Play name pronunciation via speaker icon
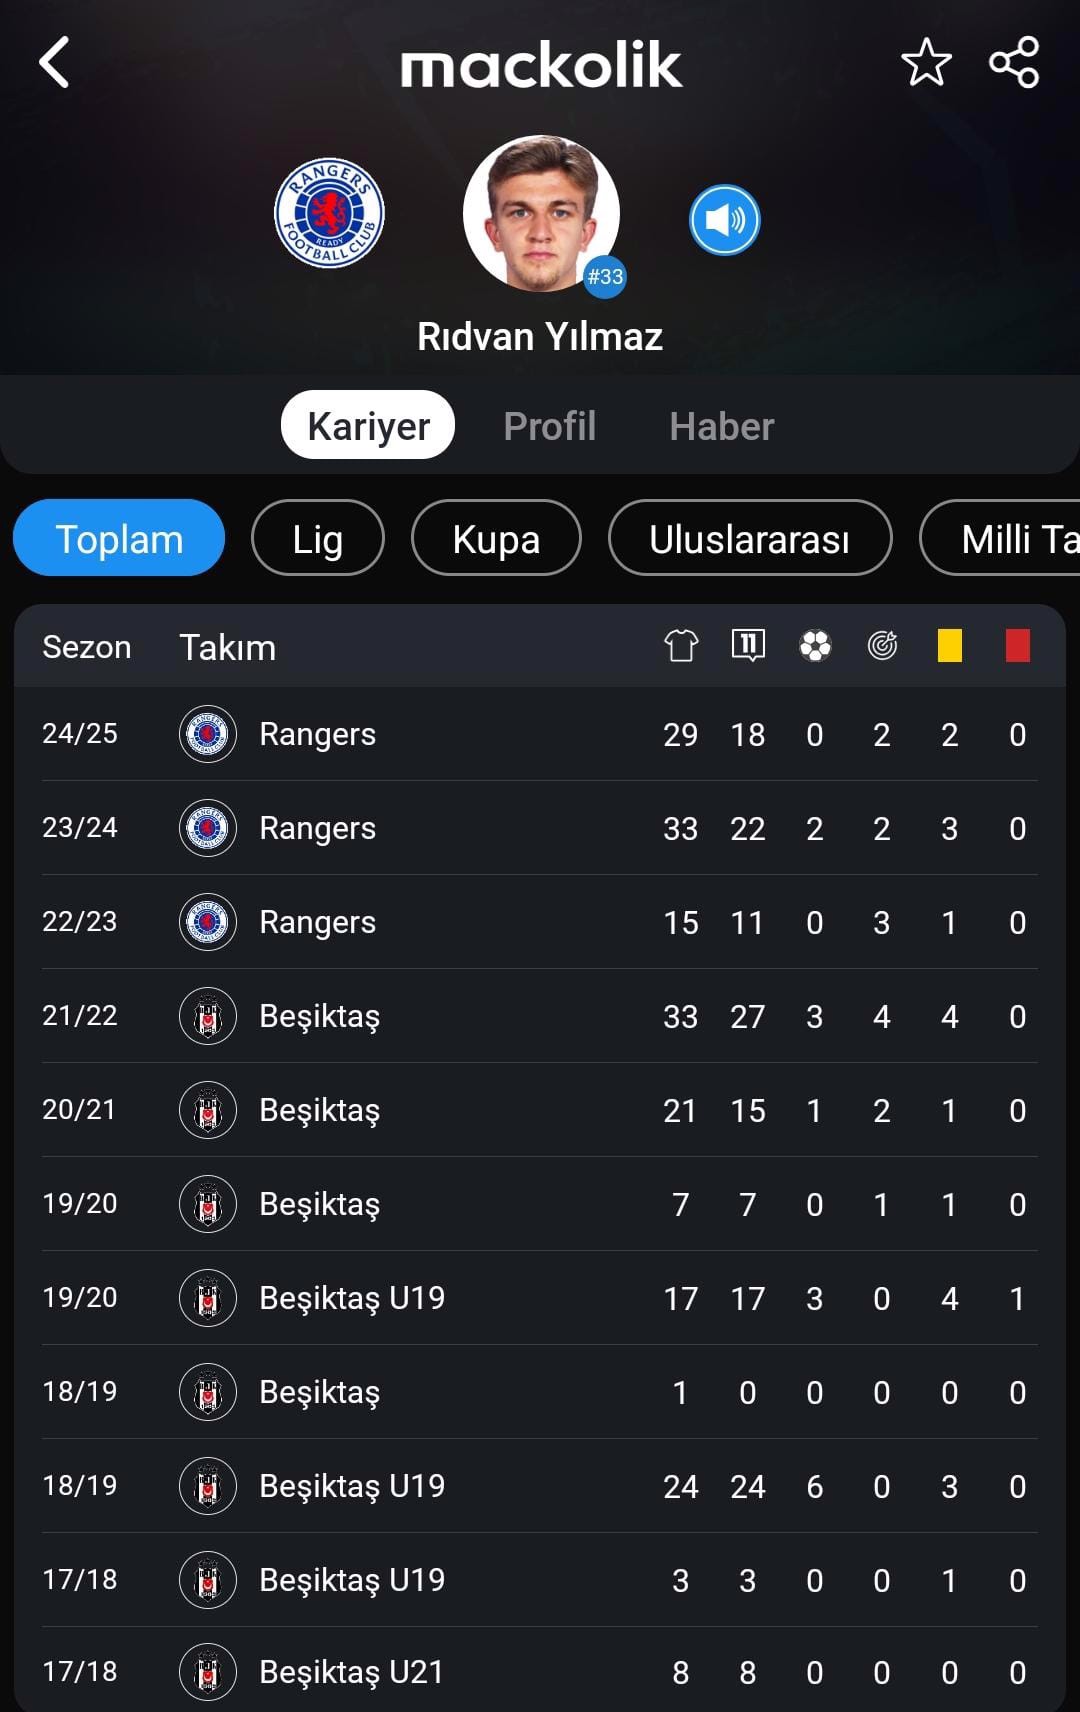The width and height of the screenshot is (1080, 1712). 725,220
